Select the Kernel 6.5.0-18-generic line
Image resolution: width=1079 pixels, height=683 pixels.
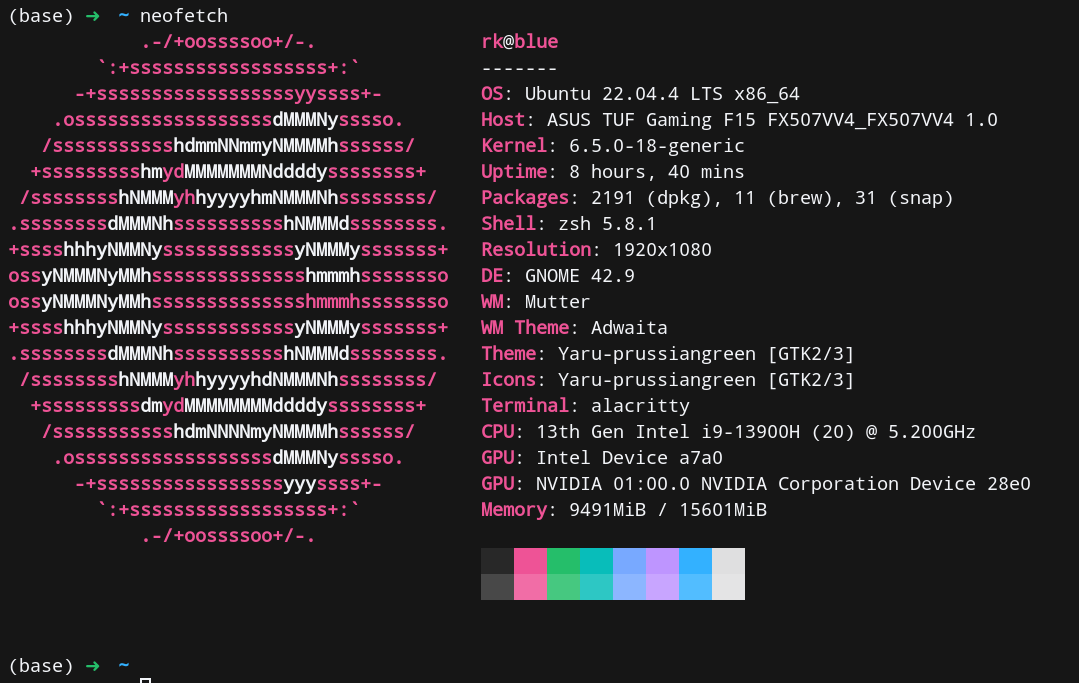click(x=612, y=146)
